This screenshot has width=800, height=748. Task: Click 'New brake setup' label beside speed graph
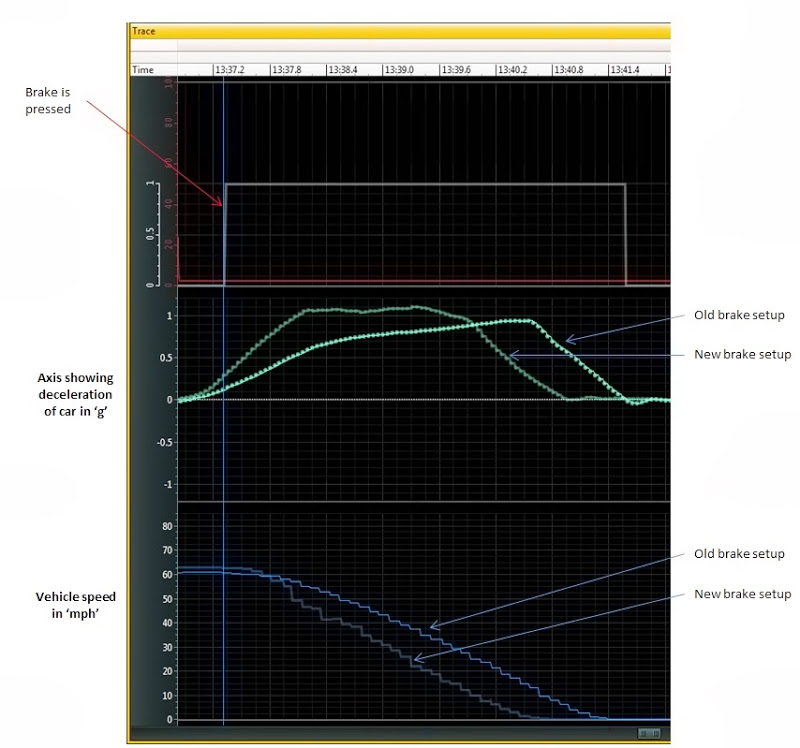click(x=742, y=594)
